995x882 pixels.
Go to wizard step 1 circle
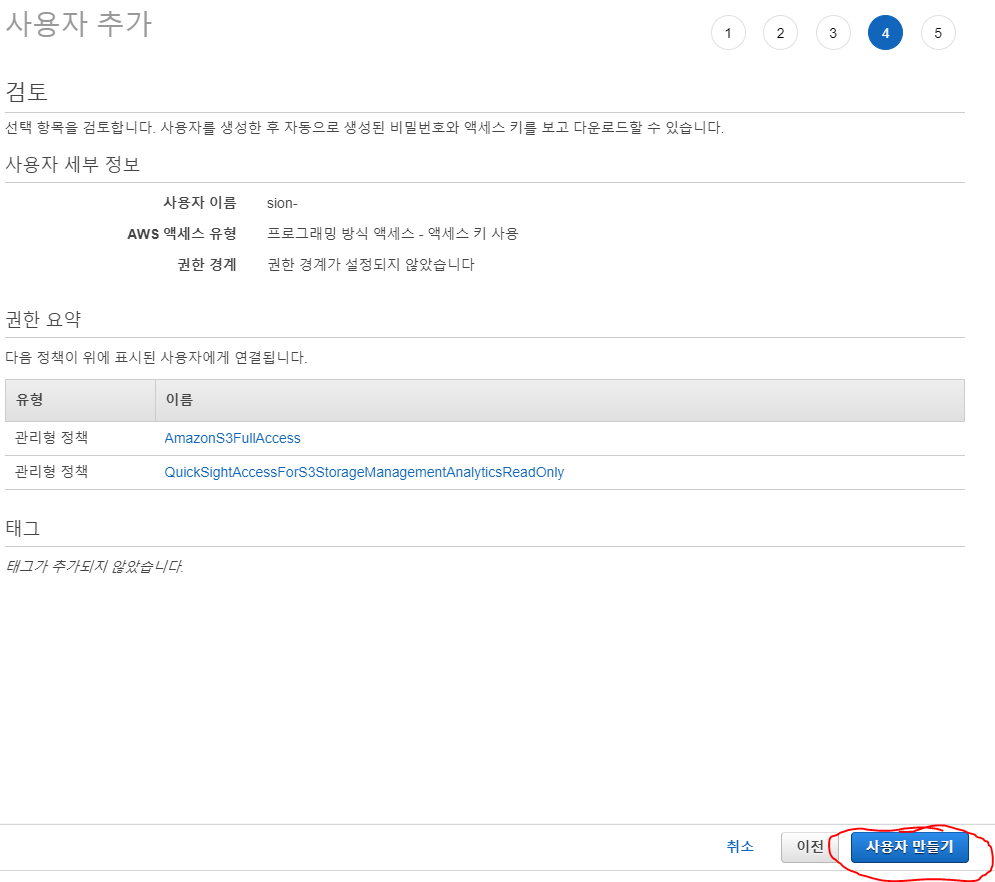click(x=728, y=33)
